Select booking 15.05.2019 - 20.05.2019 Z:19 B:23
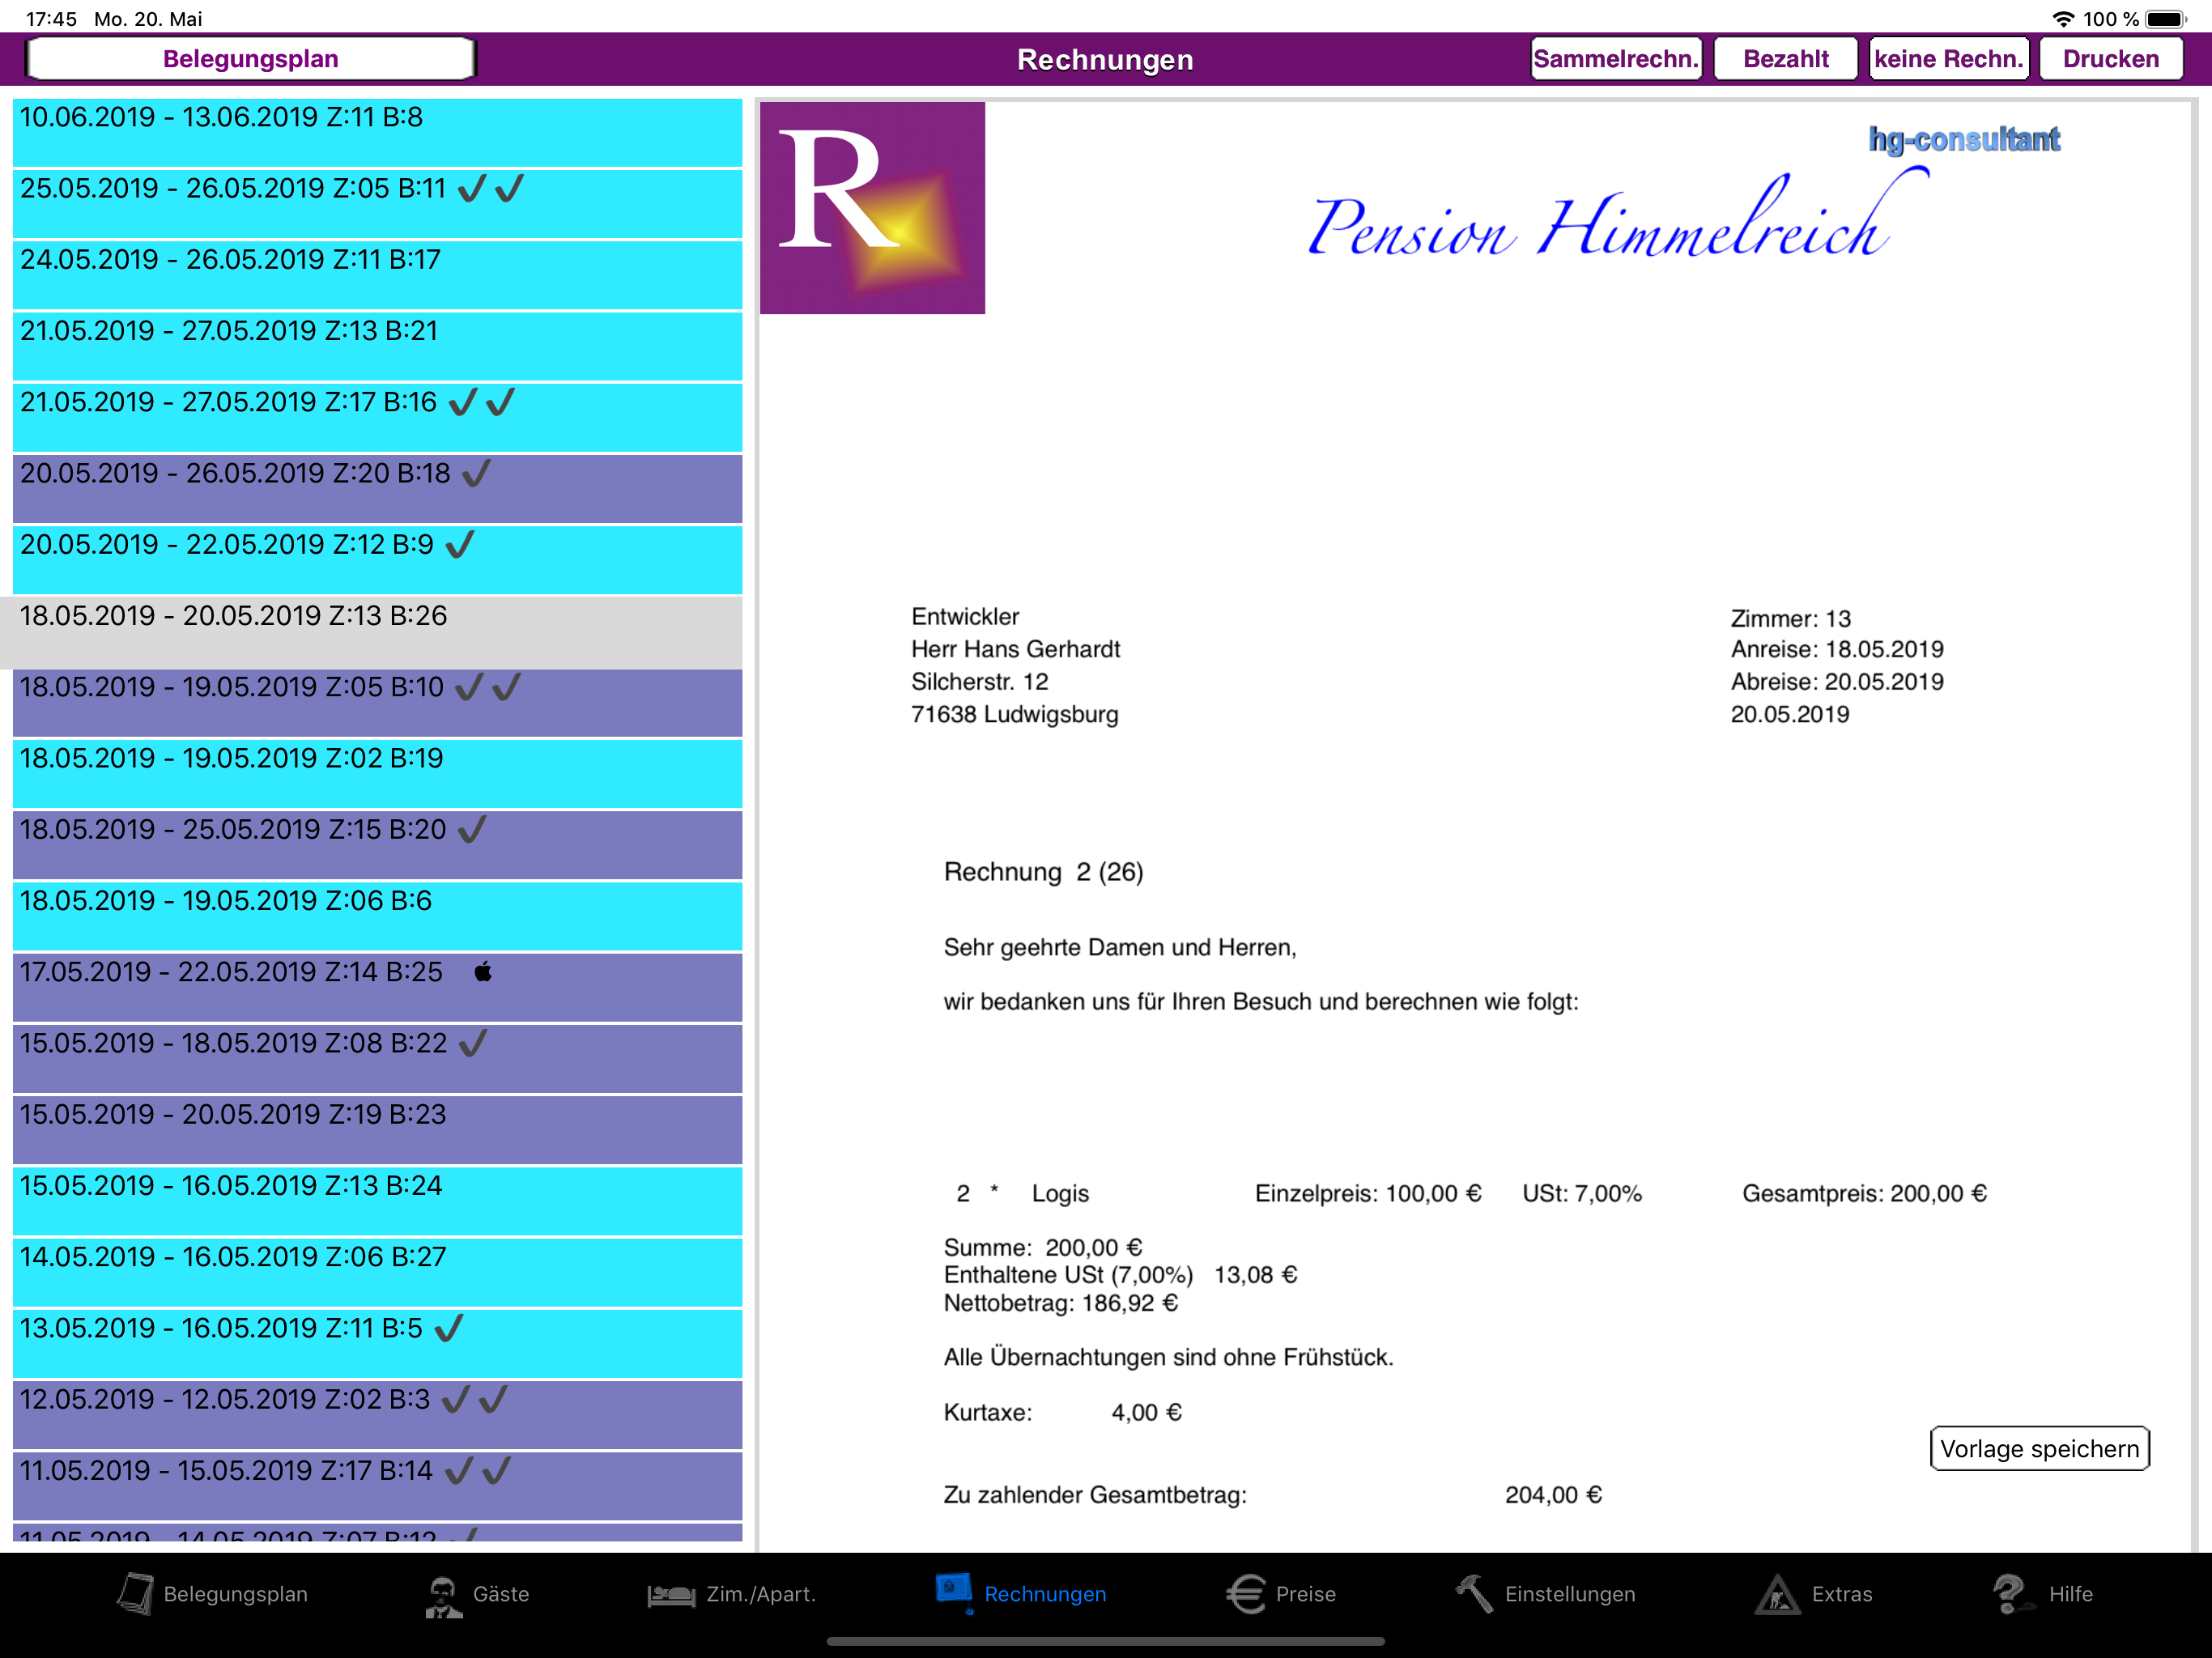The width and height of the screenshot is (2212, 1658). 377,1130
